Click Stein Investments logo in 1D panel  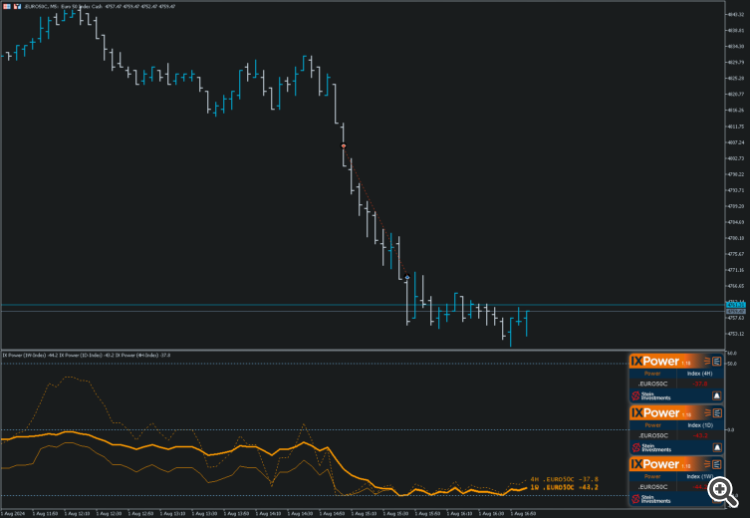click(x=651, y=447)
